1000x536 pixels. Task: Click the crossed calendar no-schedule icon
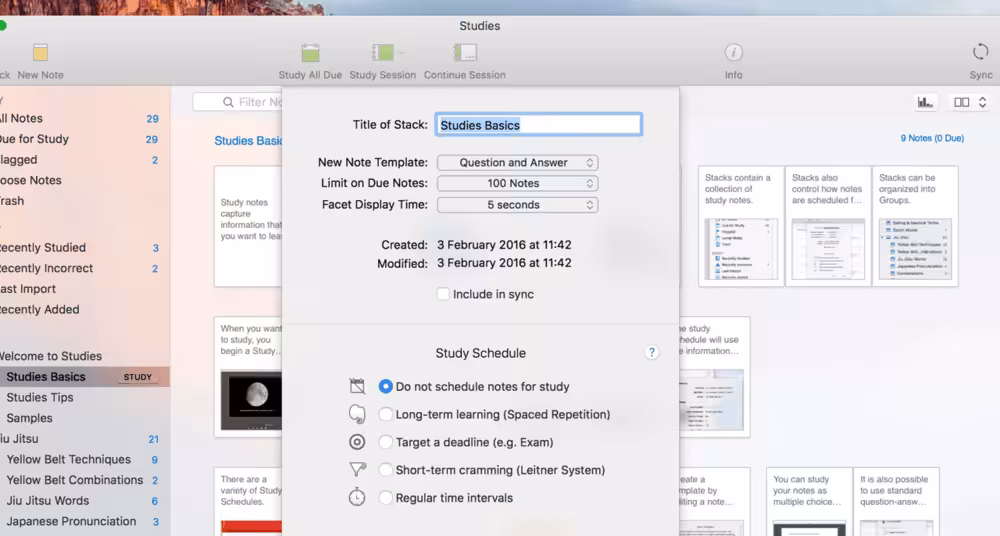(357, 386)
